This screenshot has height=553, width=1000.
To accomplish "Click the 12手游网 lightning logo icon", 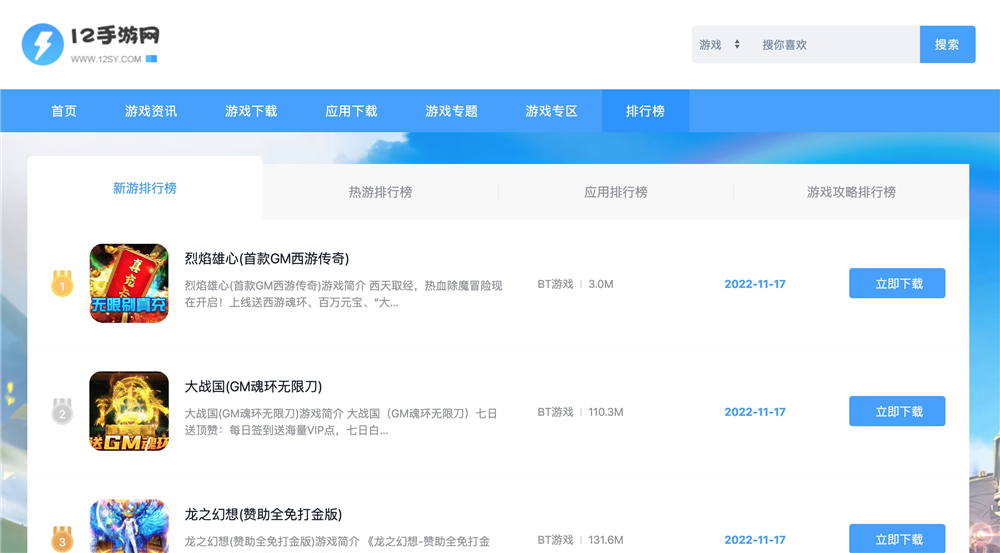I will pos(43,44).
